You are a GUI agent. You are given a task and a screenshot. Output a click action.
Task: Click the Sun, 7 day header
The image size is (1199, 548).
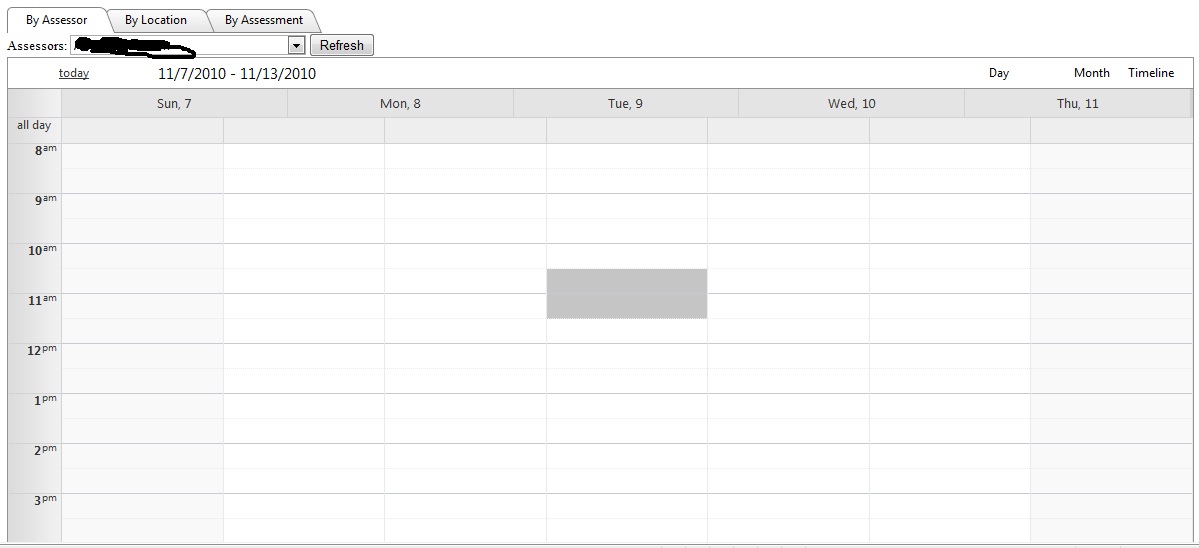[174, 104]
